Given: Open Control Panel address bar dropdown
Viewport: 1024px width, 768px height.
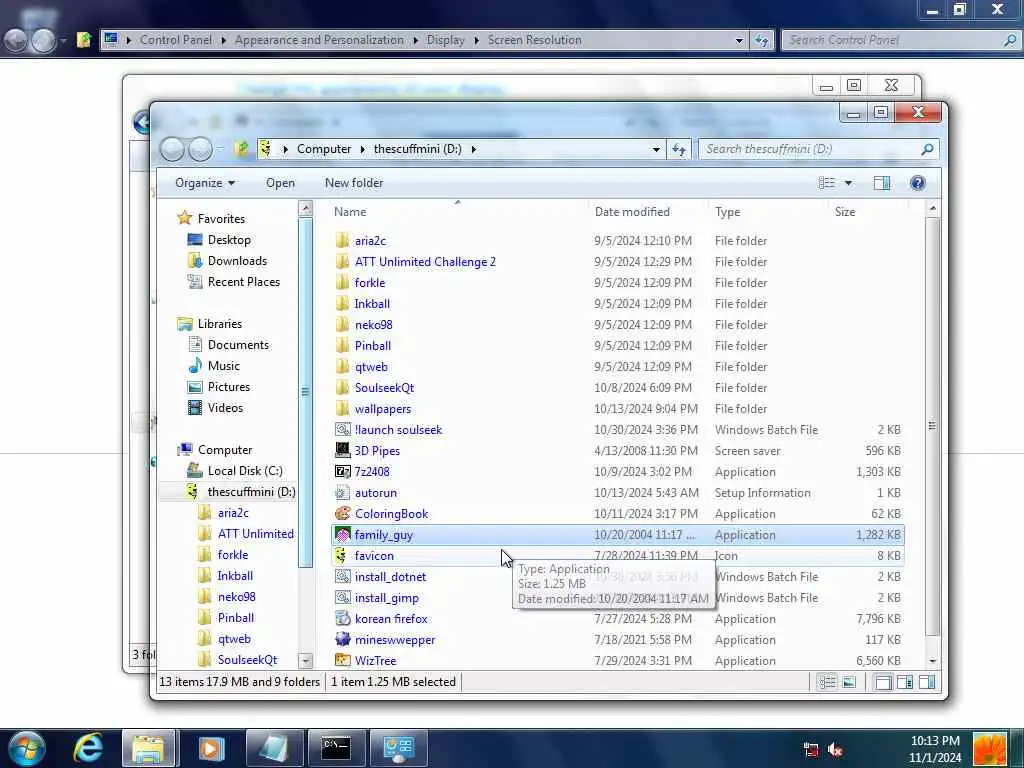Looking at the screenshot, I should pyautogui.click(x=739, y=40).
